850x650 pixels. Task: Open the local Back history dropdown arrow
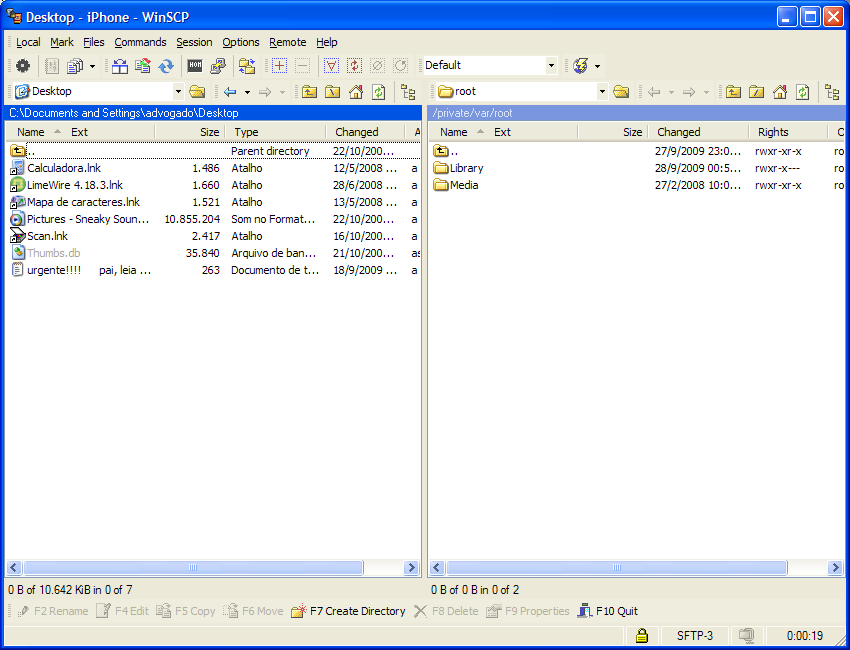247,92
